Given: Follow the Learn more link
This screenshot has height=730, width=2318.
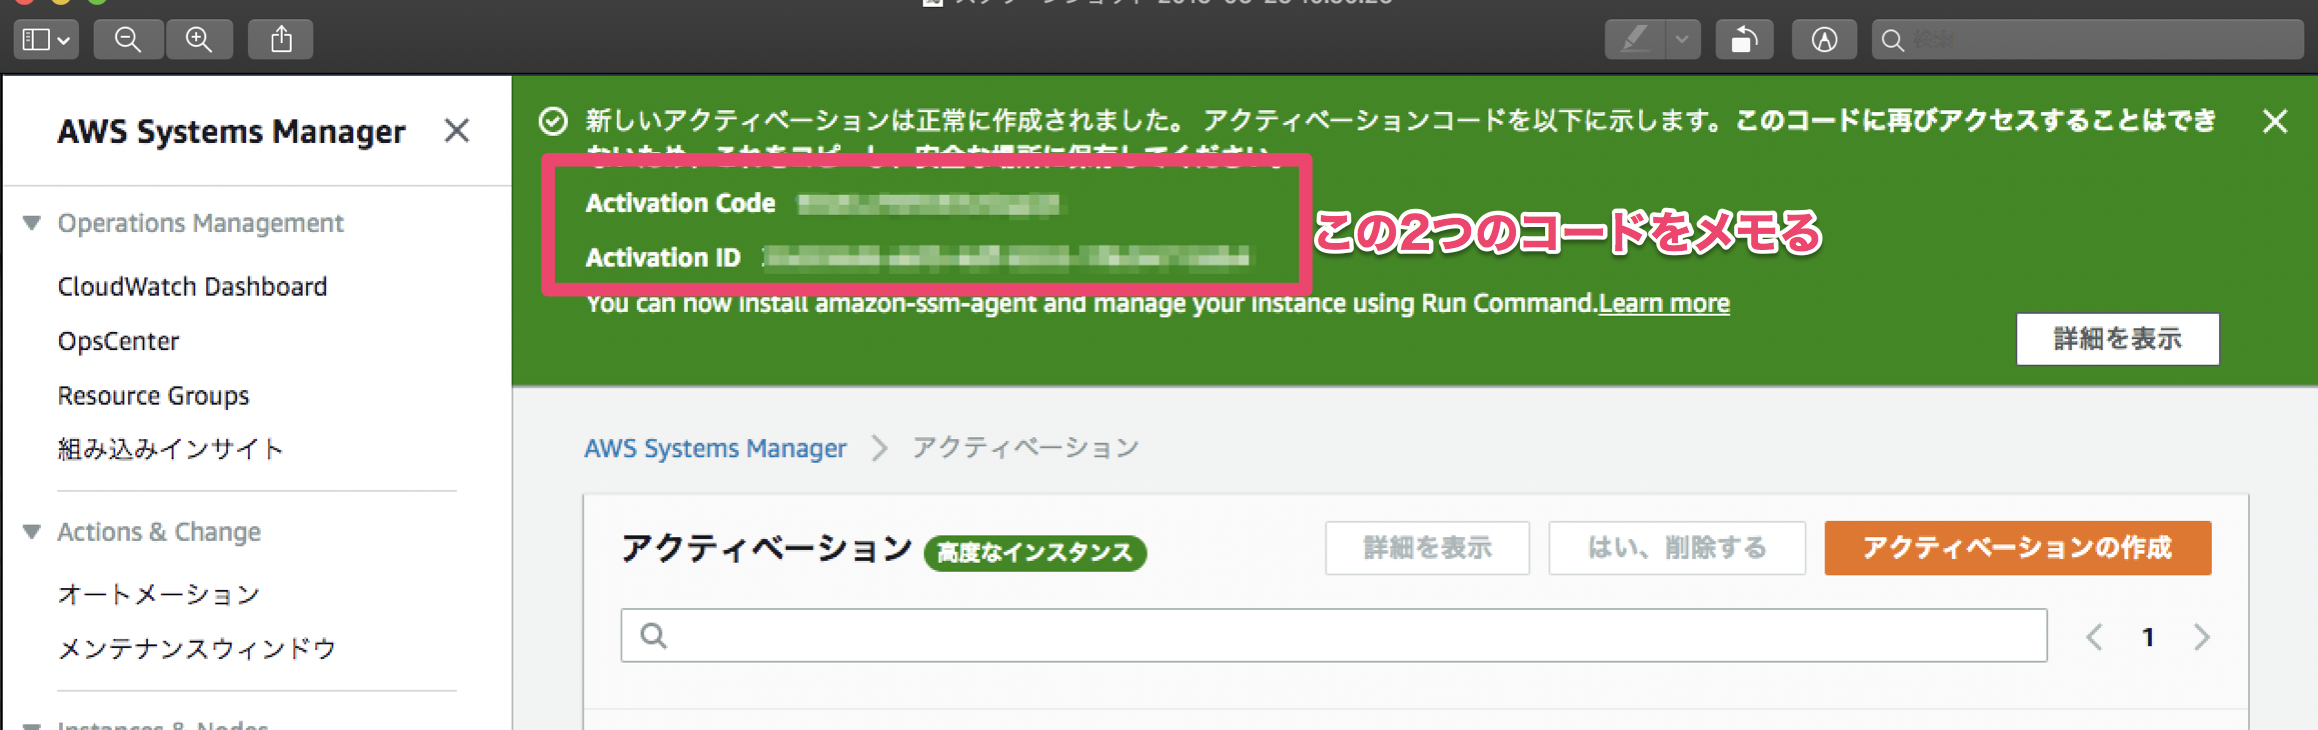Looking at the screenshot, I should click(1664, 303).
